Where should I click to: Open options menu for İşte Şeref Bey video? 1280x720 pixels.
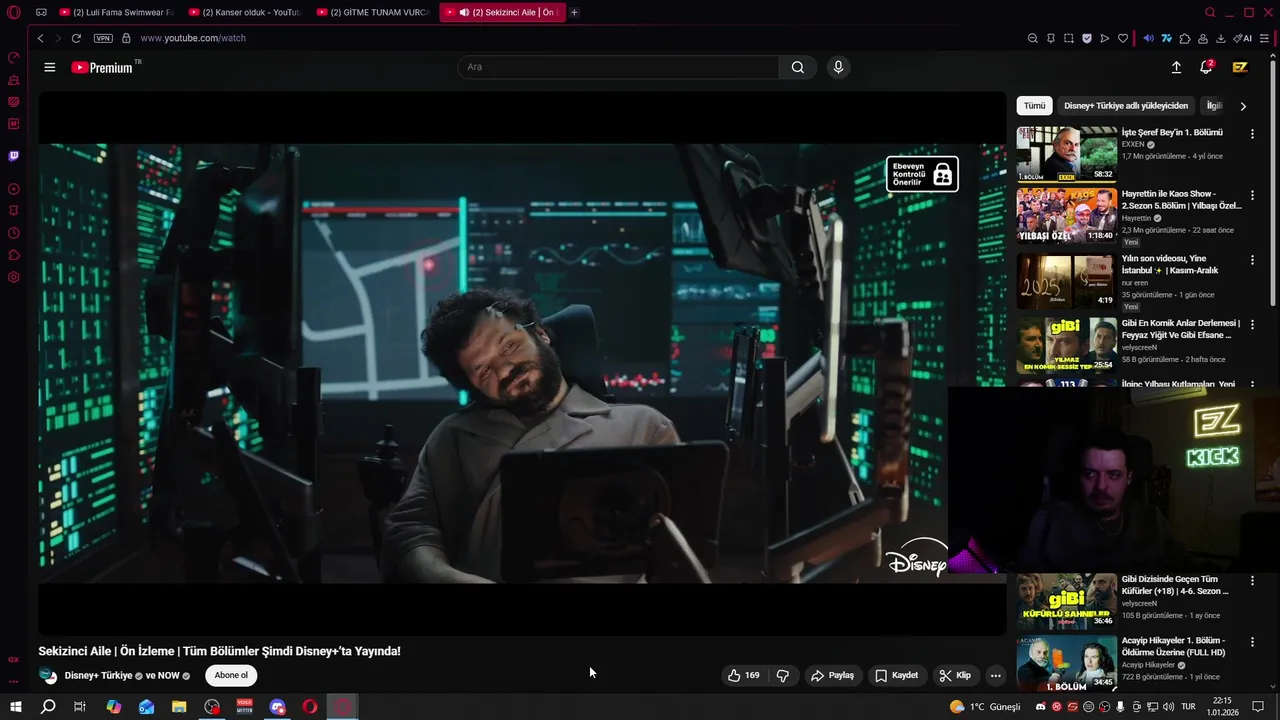tap(1252, 133)
